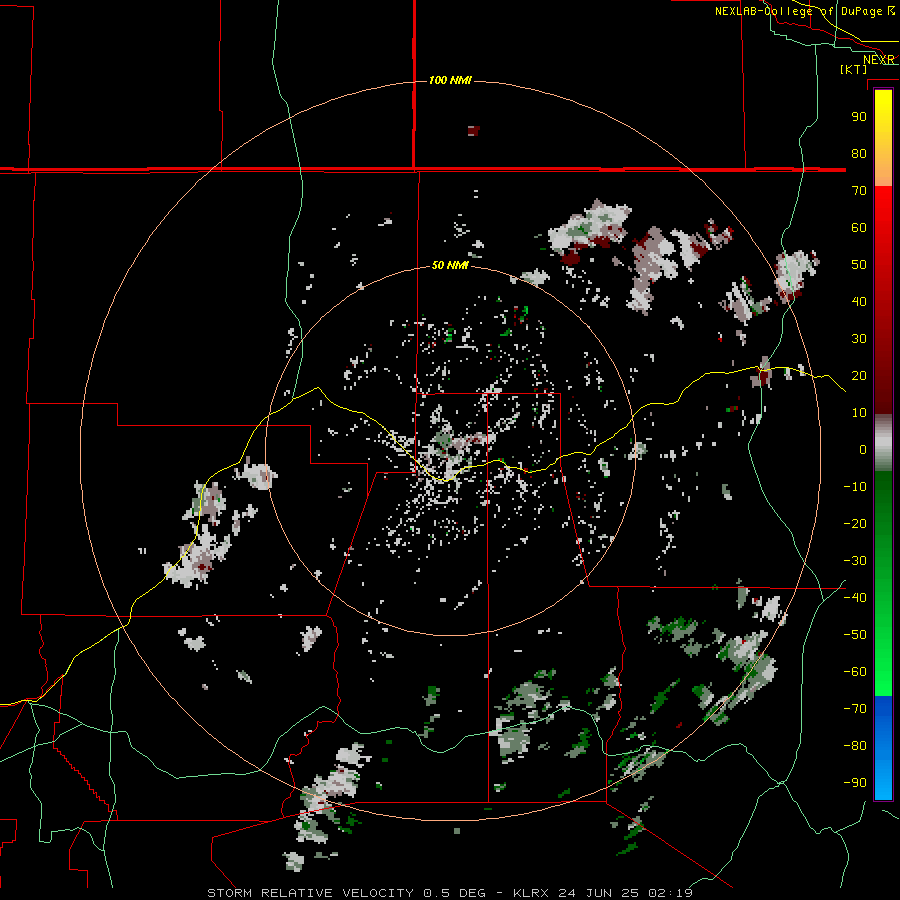Click the '100 NMI' range ring label
This screenshot has height=900, width=900.
coord(450,80)
